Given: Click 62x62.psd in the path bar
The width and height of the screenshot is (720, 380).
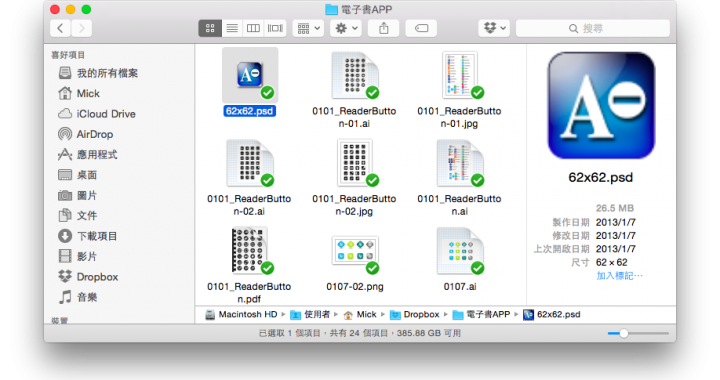Looking at the screenshot, I should point(552,314).
